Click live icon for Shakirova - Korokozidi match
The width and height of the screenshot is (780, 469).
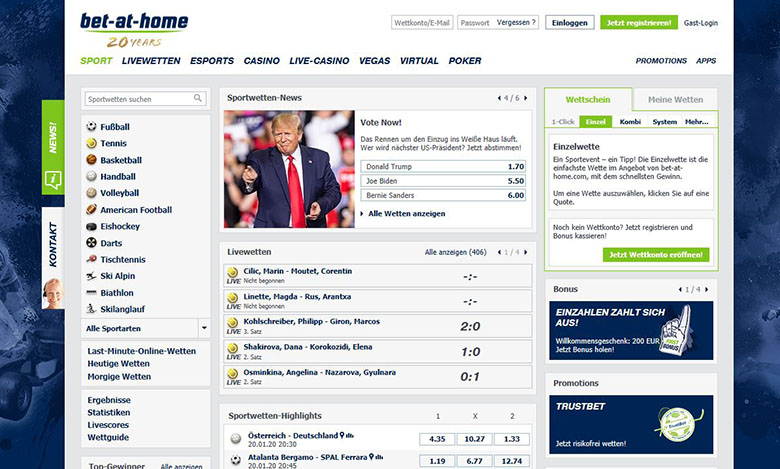232,351
